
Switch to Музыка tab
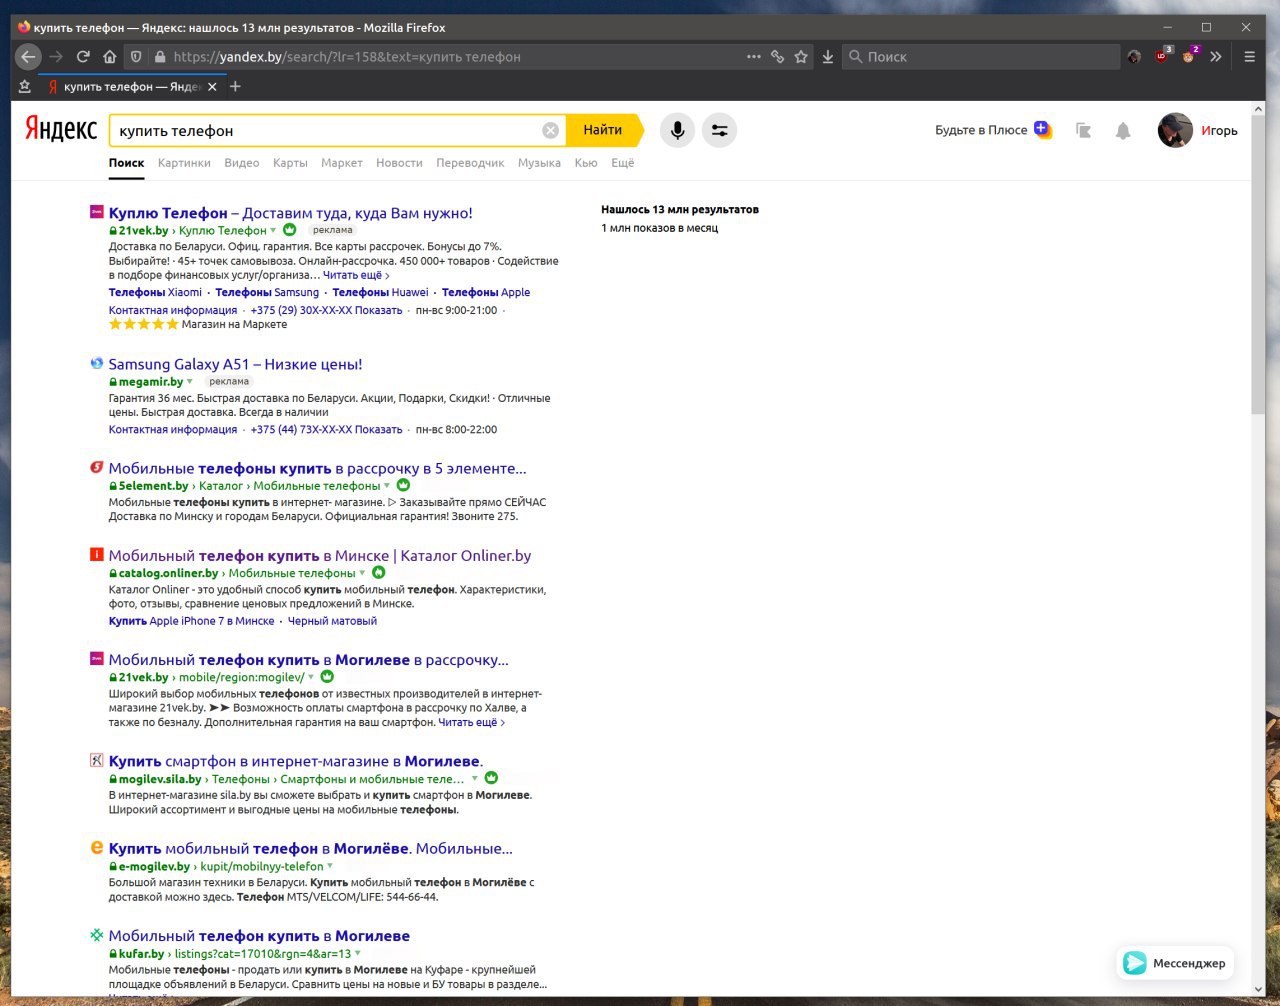539,163
